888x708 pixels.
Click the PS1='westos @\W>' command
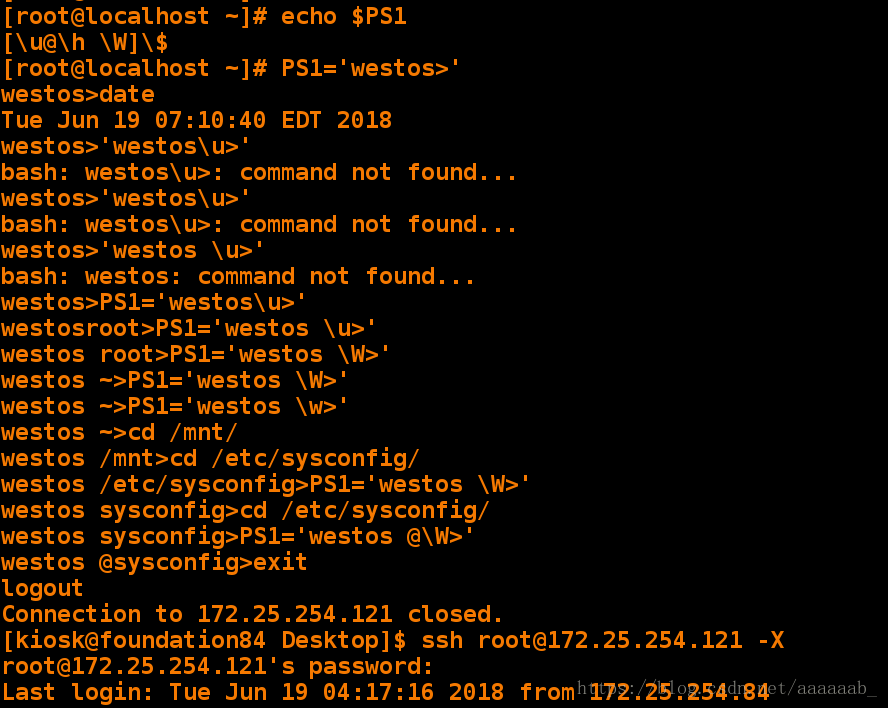click(357, 537)
